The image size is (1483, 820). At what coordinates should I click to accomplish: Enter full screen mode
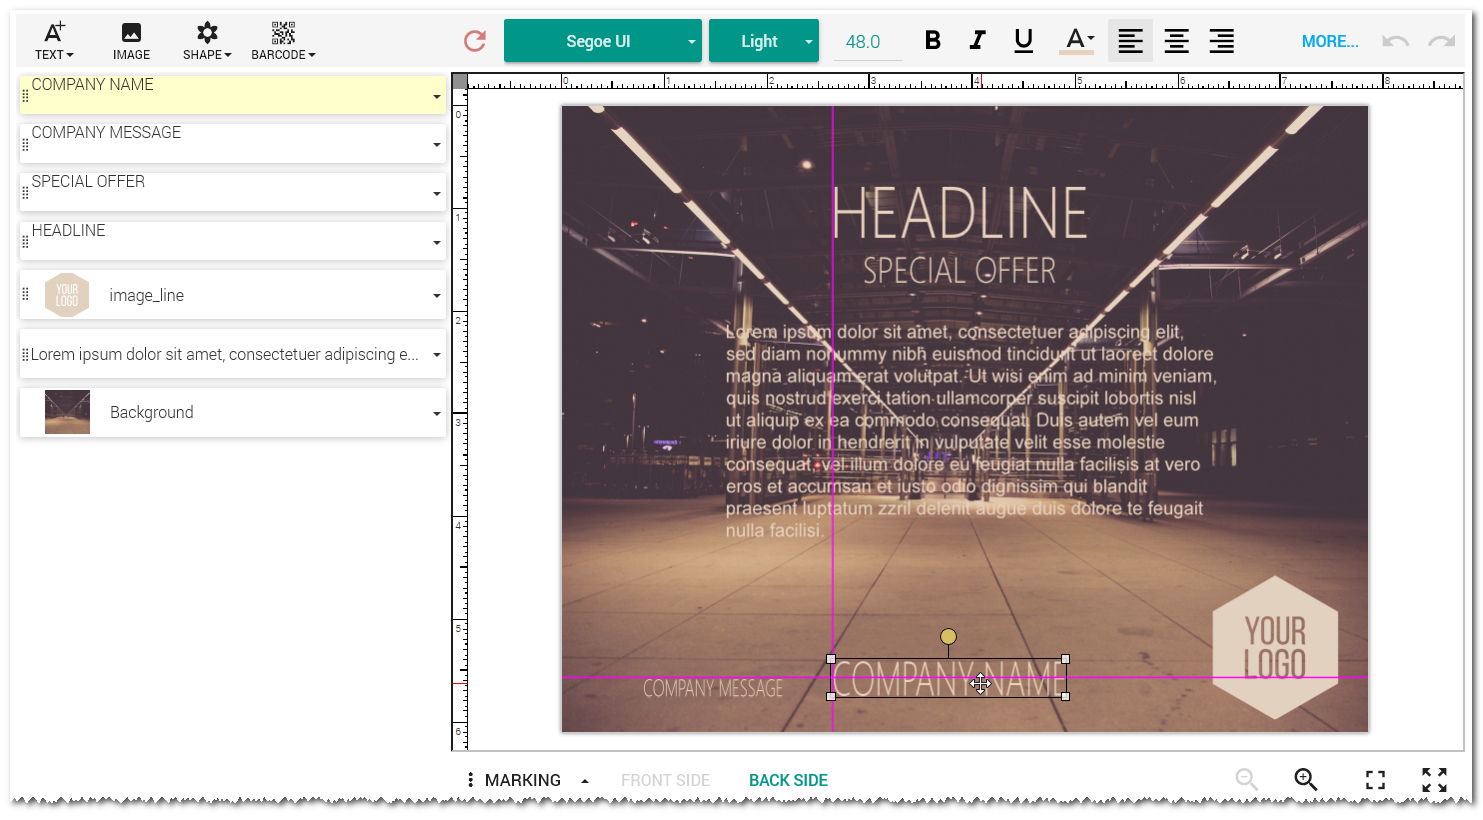tap(1434, 780)
